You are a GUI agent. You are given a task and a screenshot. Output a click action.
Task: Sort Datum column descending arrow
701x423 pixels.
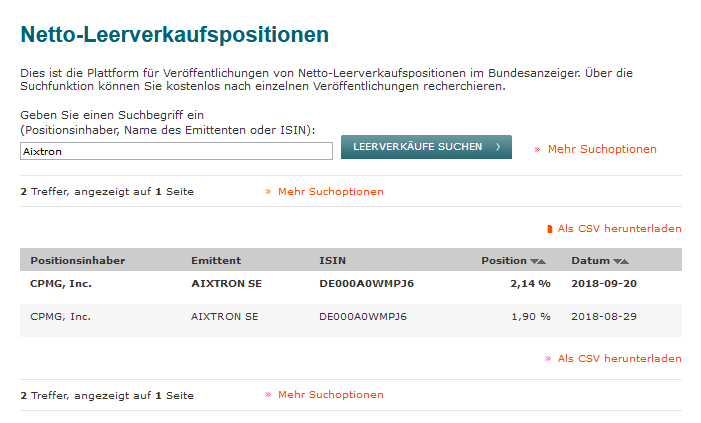616,262
